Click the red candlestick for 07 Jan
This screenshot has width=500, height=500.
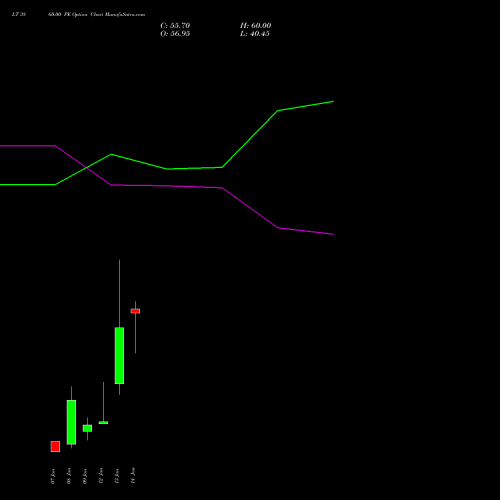[x=55, y=447]
